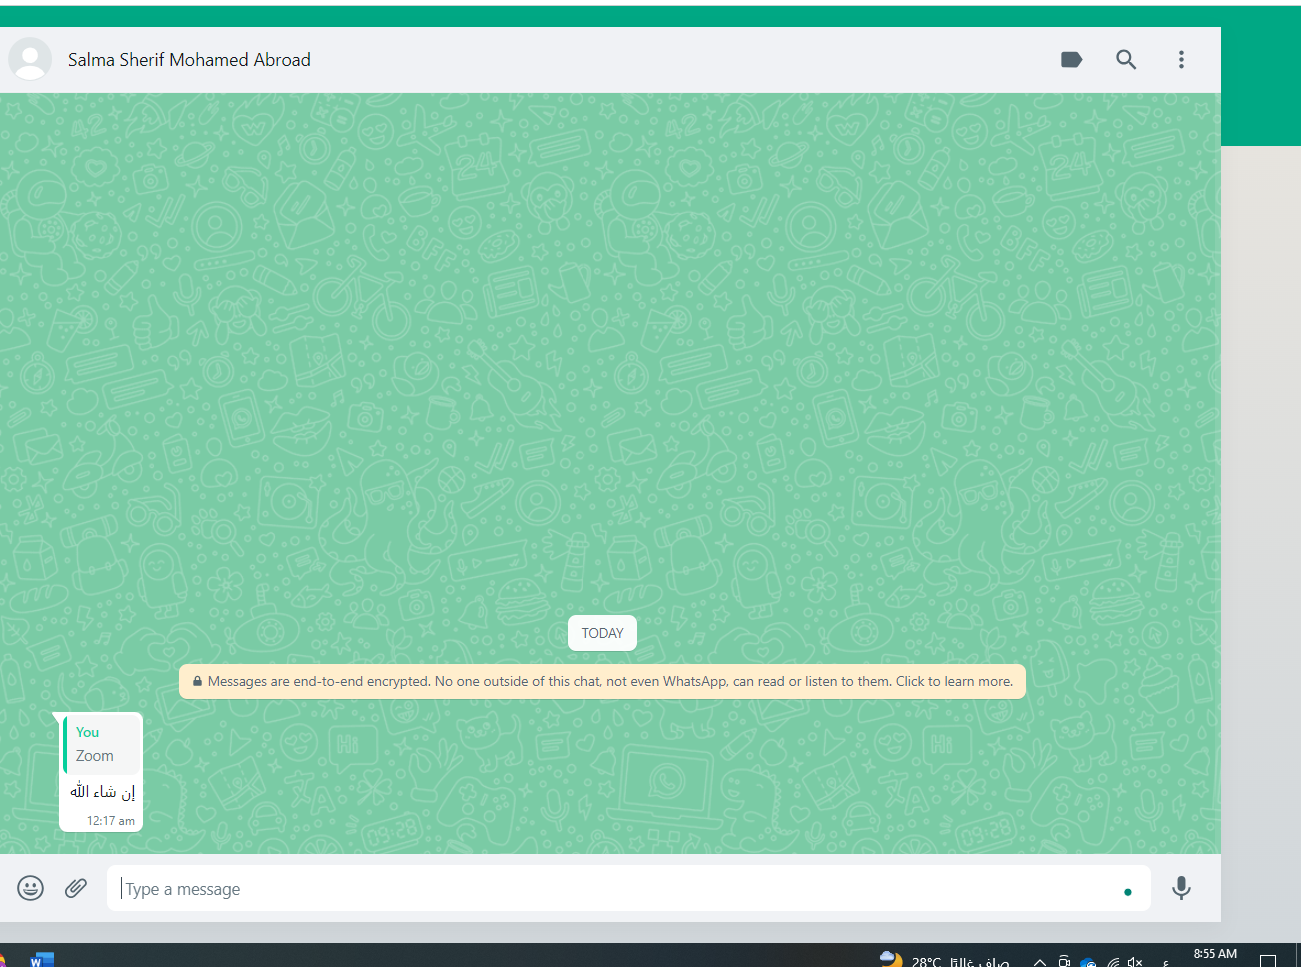The image size is (1301, 967).
Task: Open the taskbar weather widget
Action: click(944, 960)
